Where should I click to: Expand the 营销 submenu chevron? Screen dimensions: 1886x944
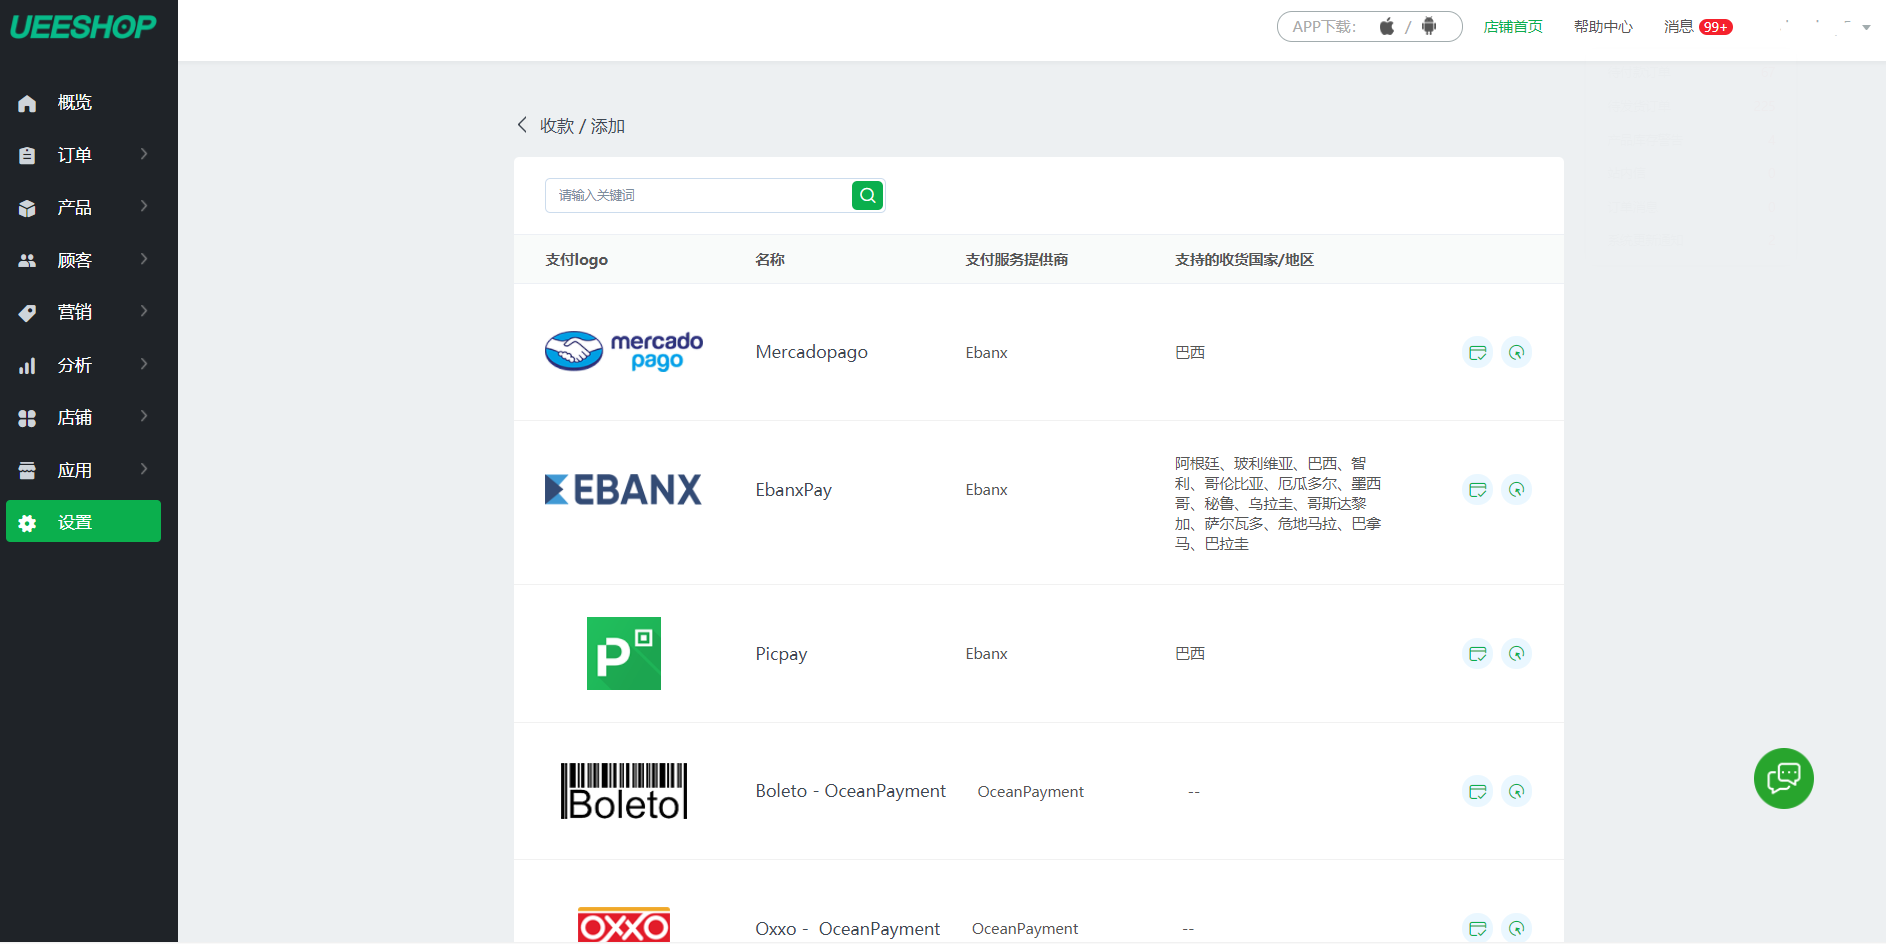coord(144,311)
